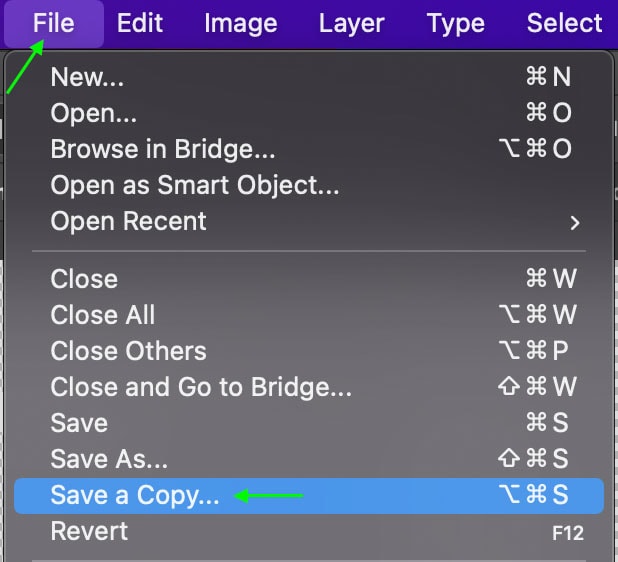Click the Open Recent submenu arrow
The width and height of the screenshot is (618, 562).
575,222
